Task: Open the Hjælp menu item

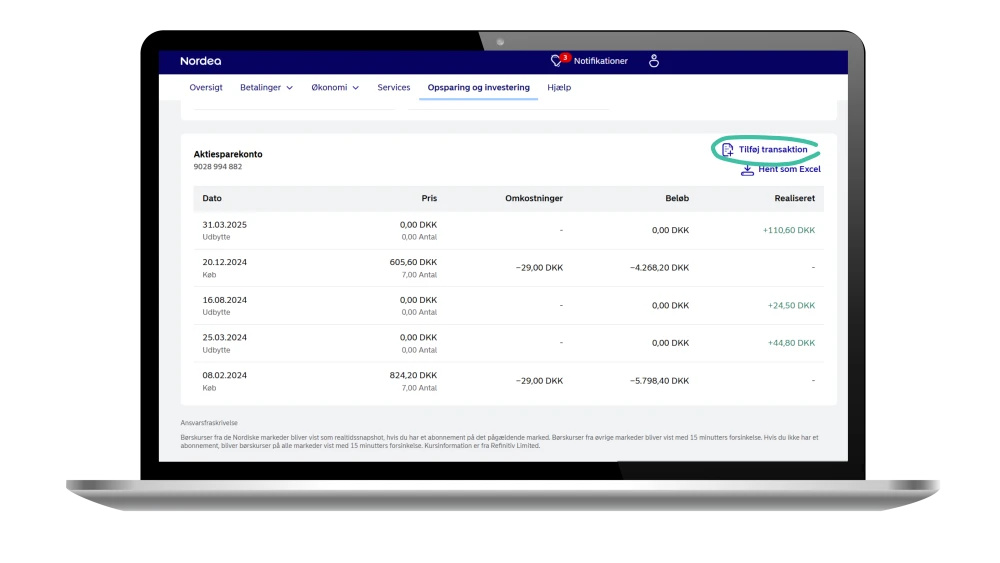Action: click(x=559, y=88)
